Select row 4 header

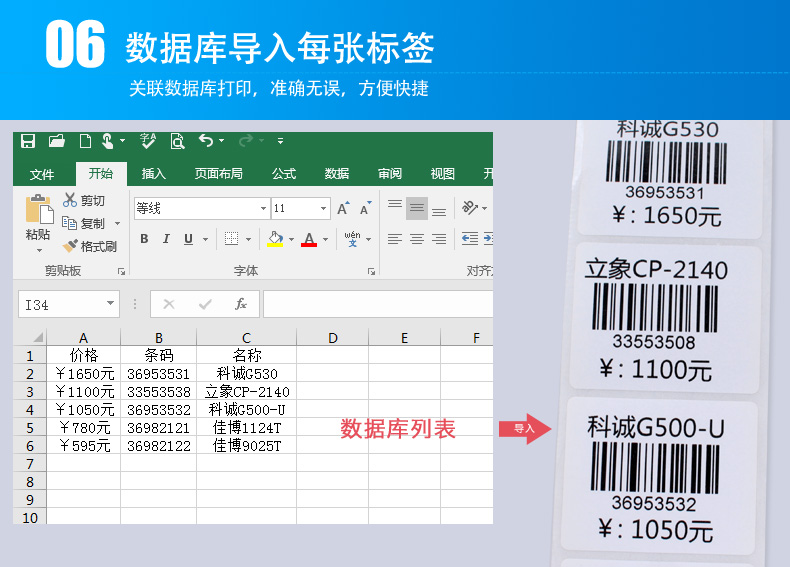tap(30, 409)
